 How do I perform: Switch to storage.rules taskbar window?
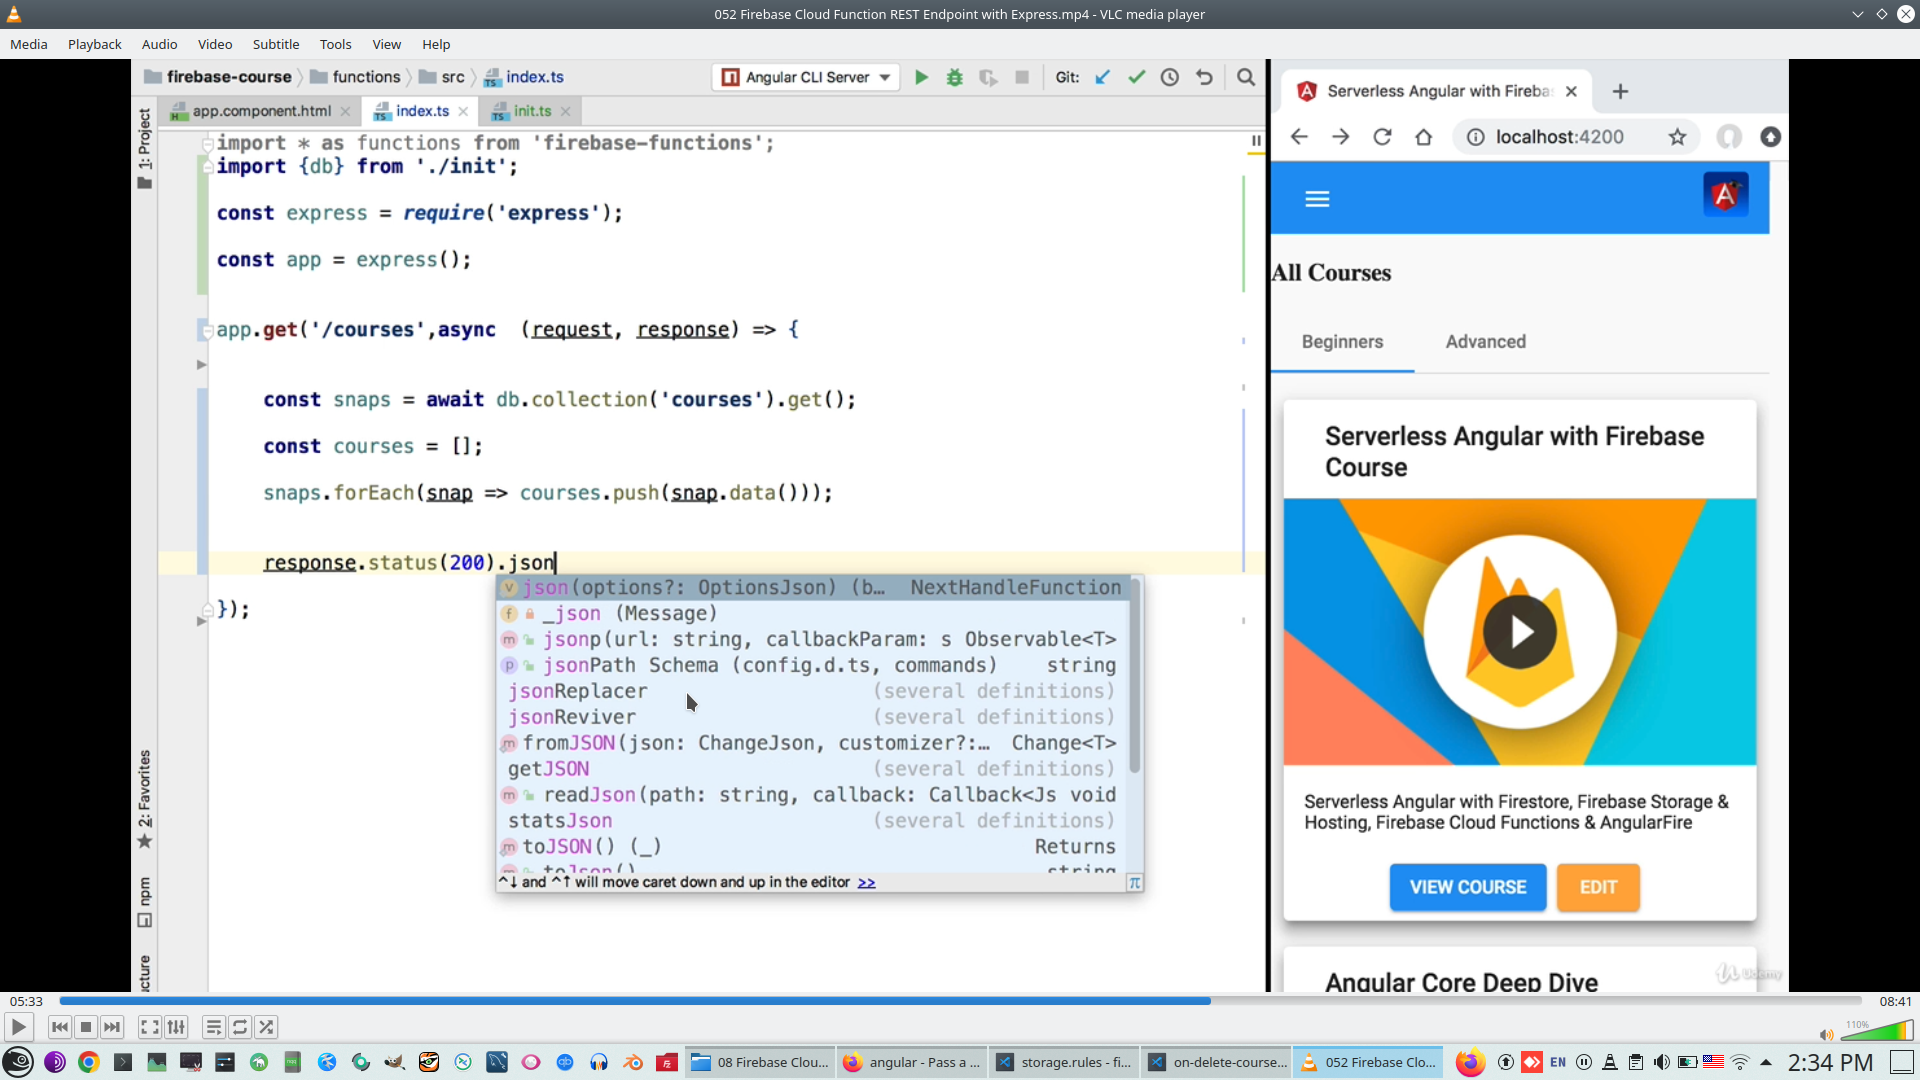tap(1065, 1062)
